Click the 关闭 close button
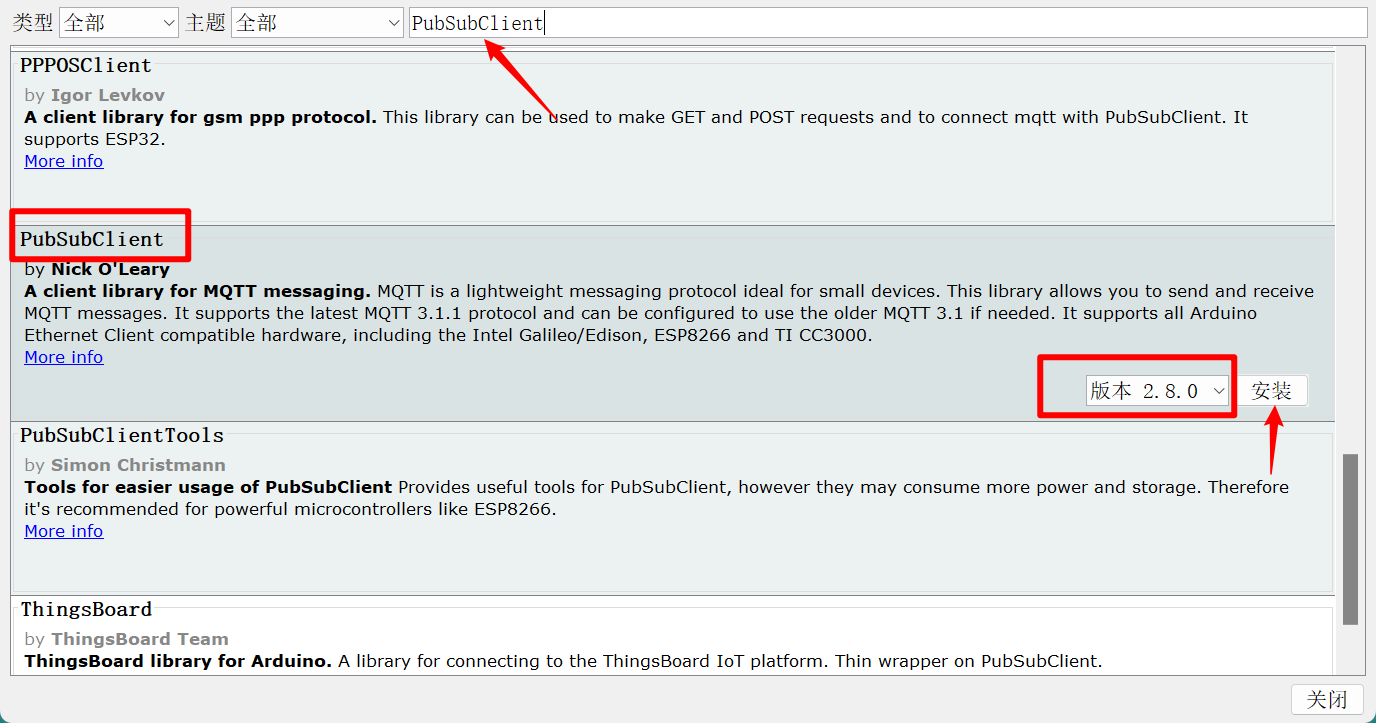 (1327, 700)
